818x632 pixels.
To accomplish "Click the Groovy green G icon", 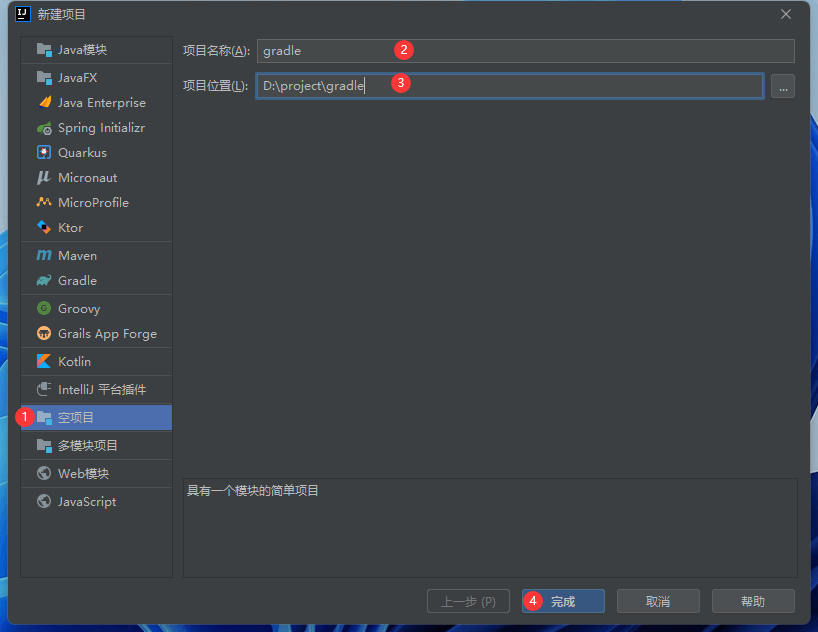I will pyautogui.click(x=44, y=308).
